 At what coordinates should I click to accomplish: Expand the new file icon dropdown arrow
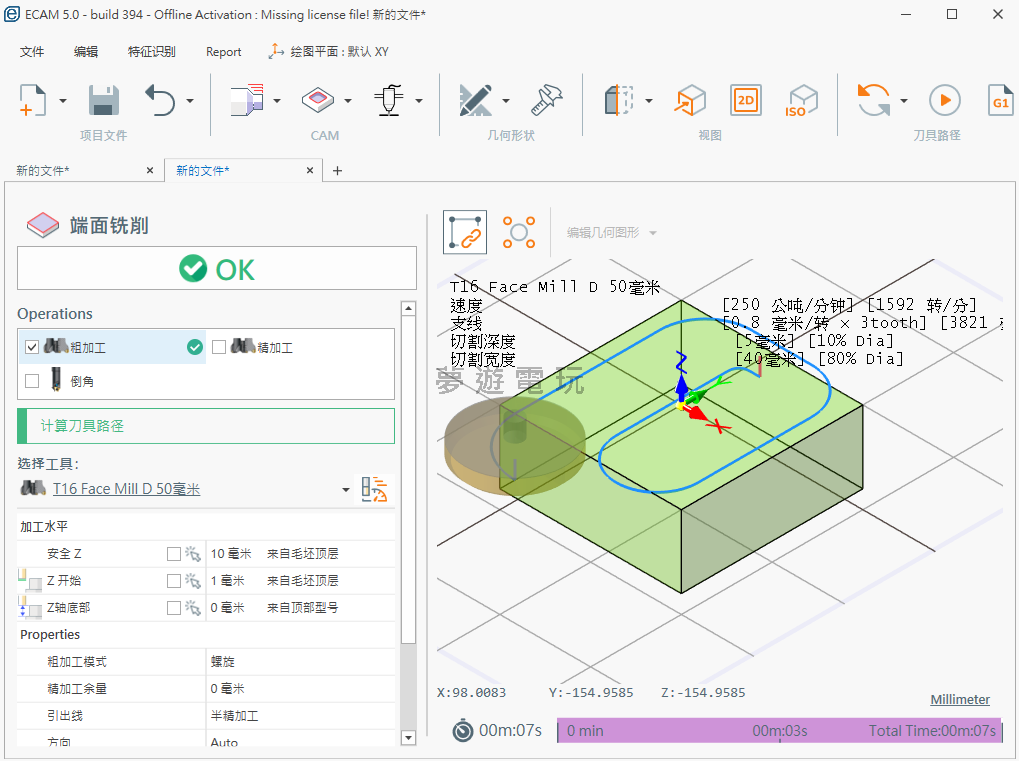tap(63, 101)
